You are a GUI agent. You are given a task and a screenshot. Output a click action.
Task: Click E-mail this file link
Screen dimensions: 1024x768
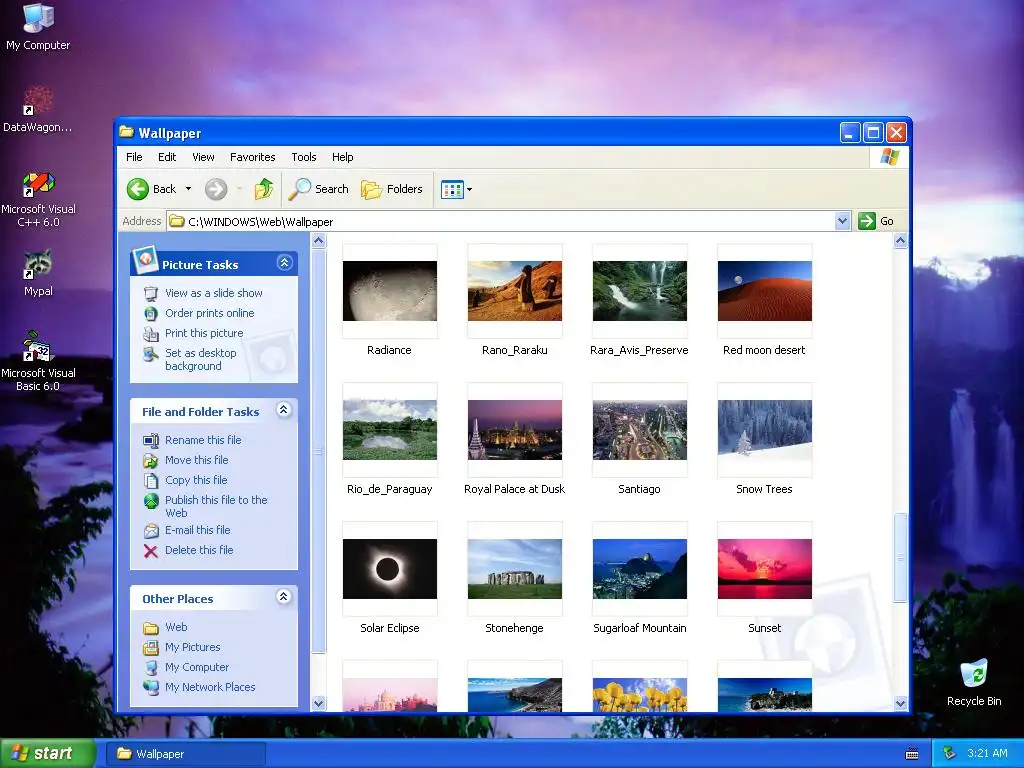(x=197, y=530)
